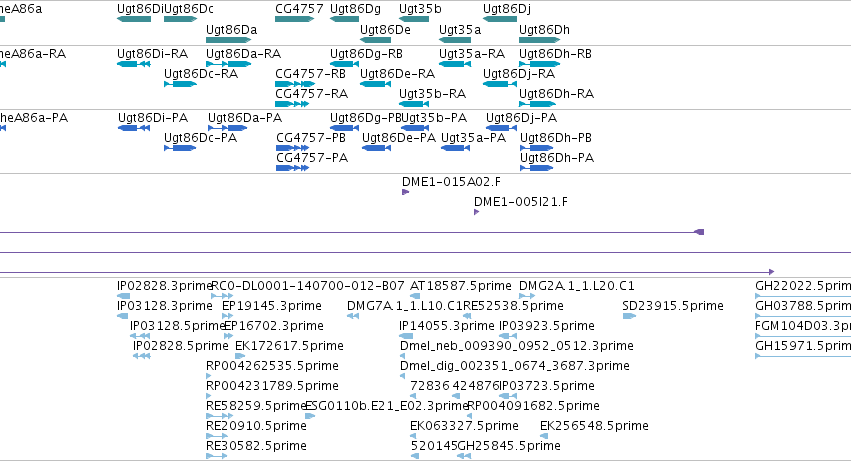Select the Ugt86Dg gene label

[355, 9]
